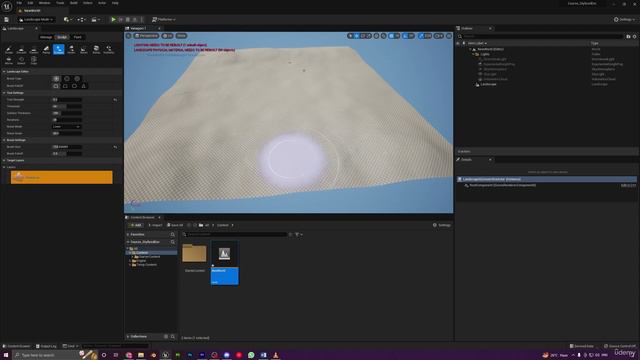
Task: Click Import in Content Browser
Action: click(155, 225)
